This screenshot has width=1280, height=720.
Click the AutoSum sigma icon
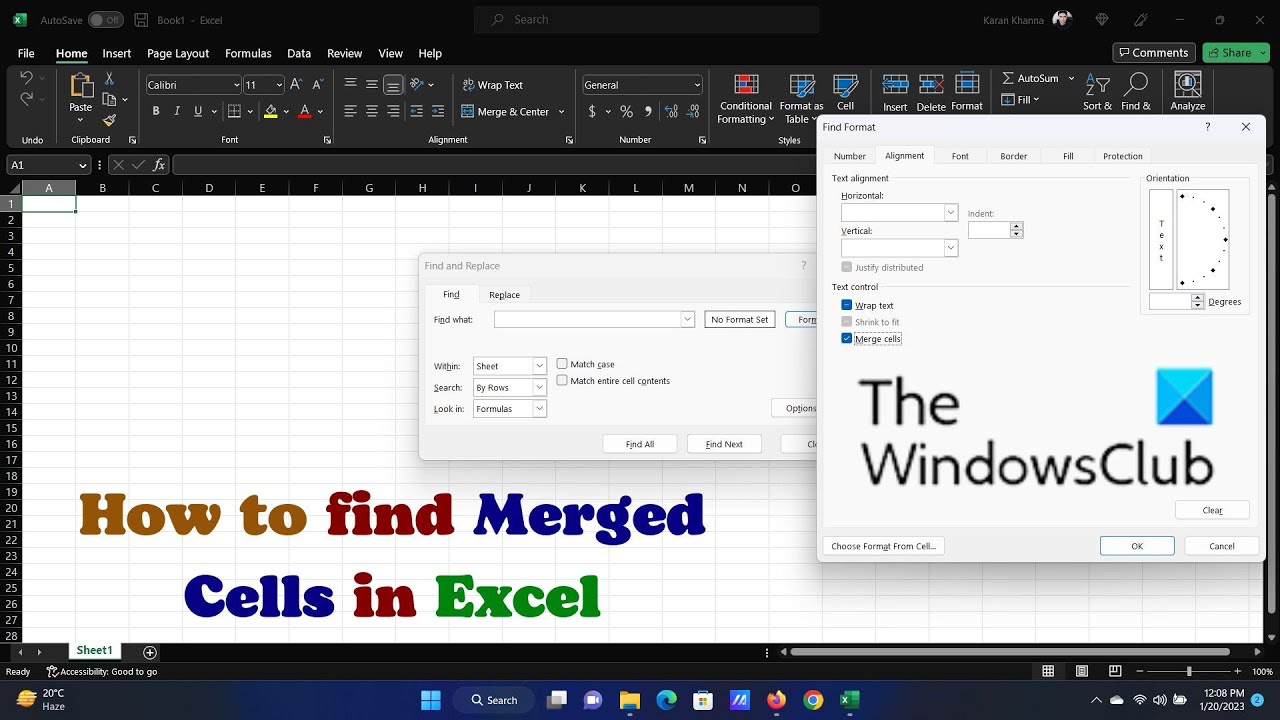[x=1008, y=78]
